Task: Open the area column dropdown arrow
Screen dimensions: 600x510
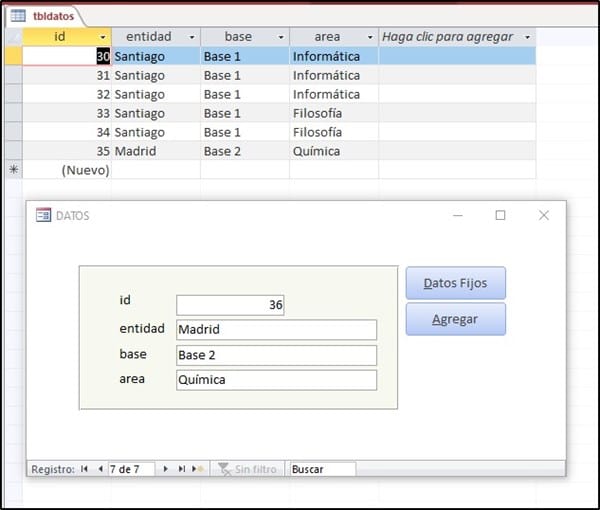Action: 370,37
